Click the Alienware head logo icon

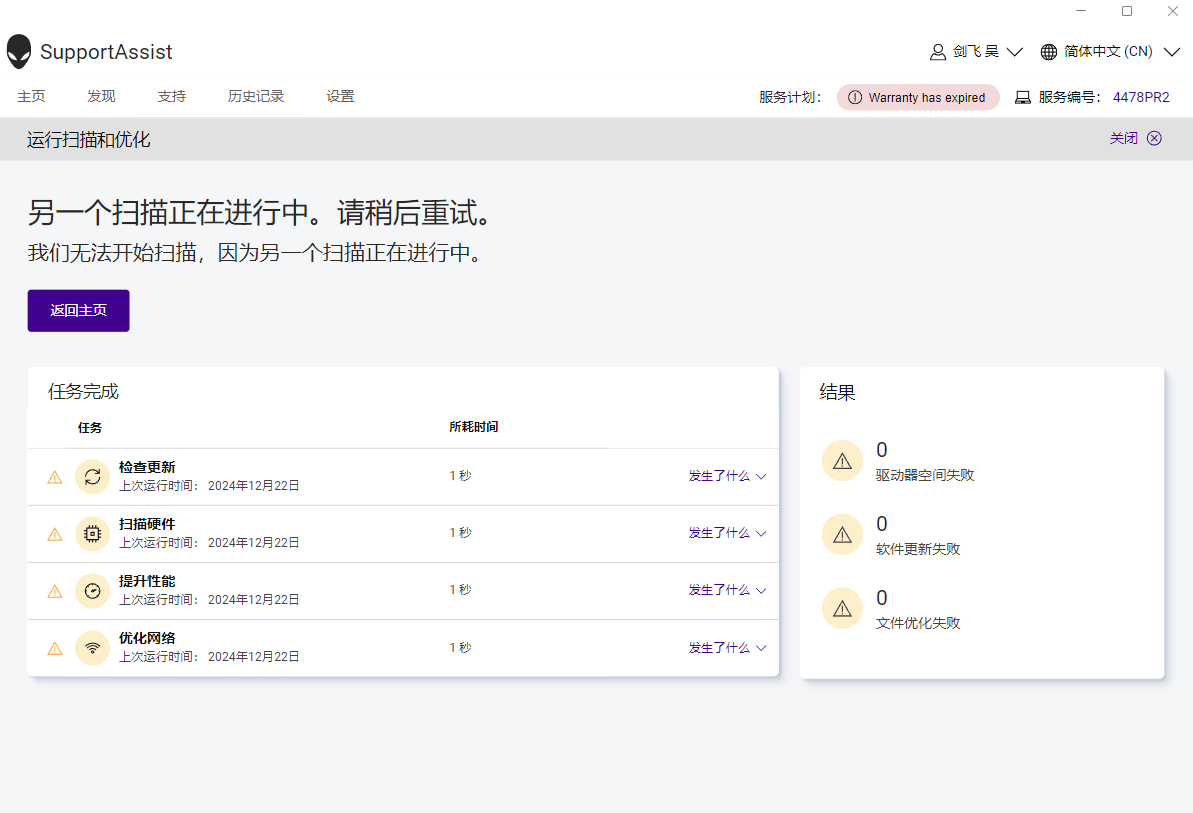pyautogui.click(x=19, y=52)
